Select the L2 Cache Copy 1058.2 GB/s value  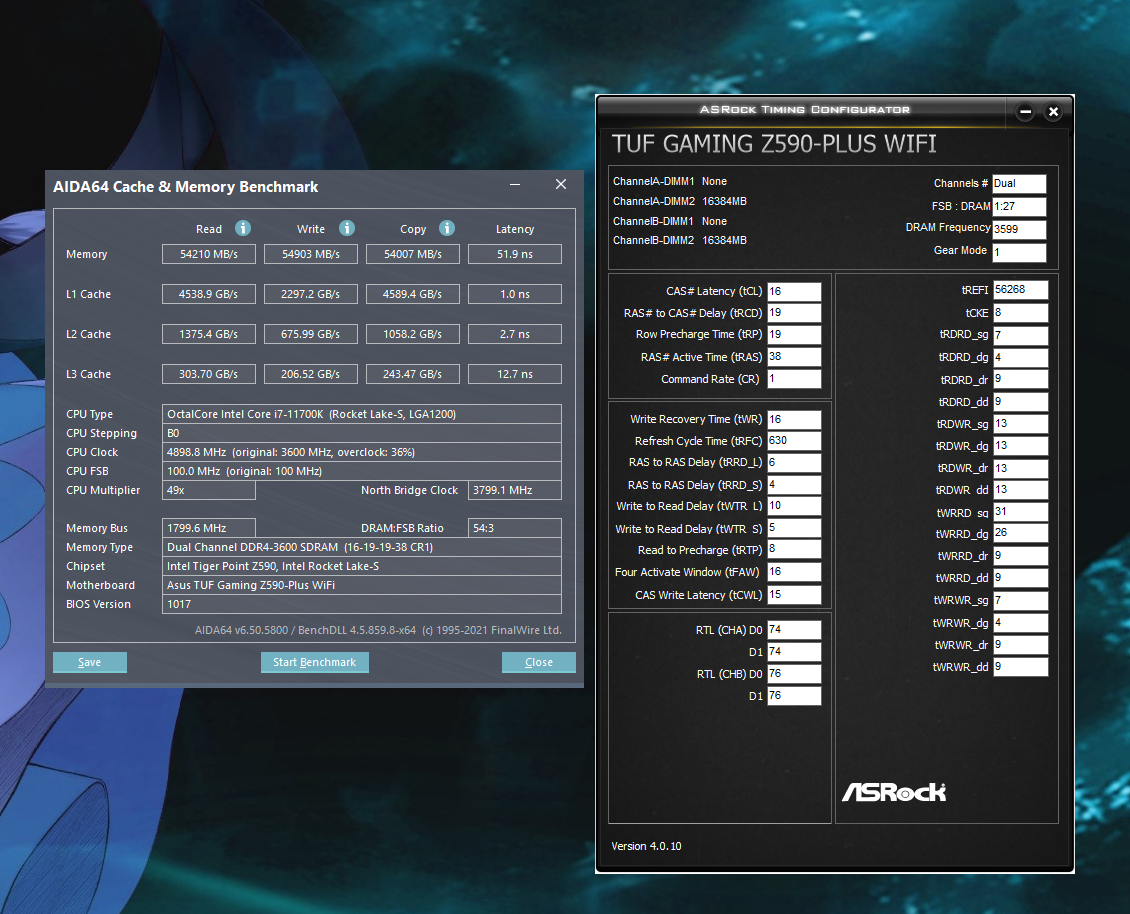[x=413, y=334]
